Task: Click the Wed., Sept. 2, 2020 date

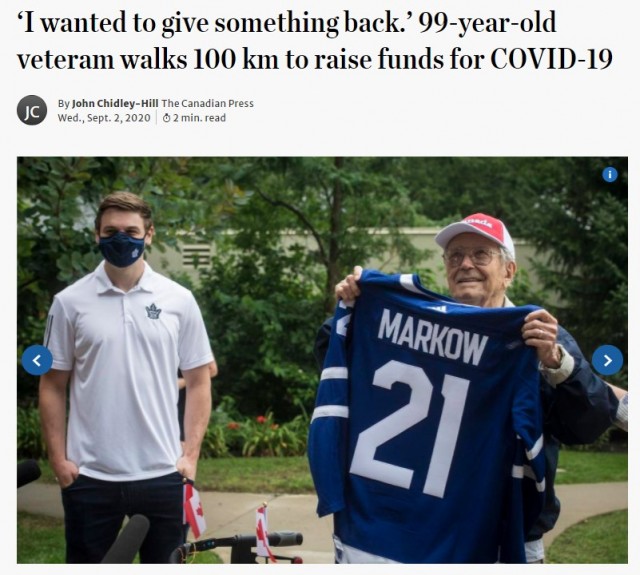Action: [x=104, y=118]
